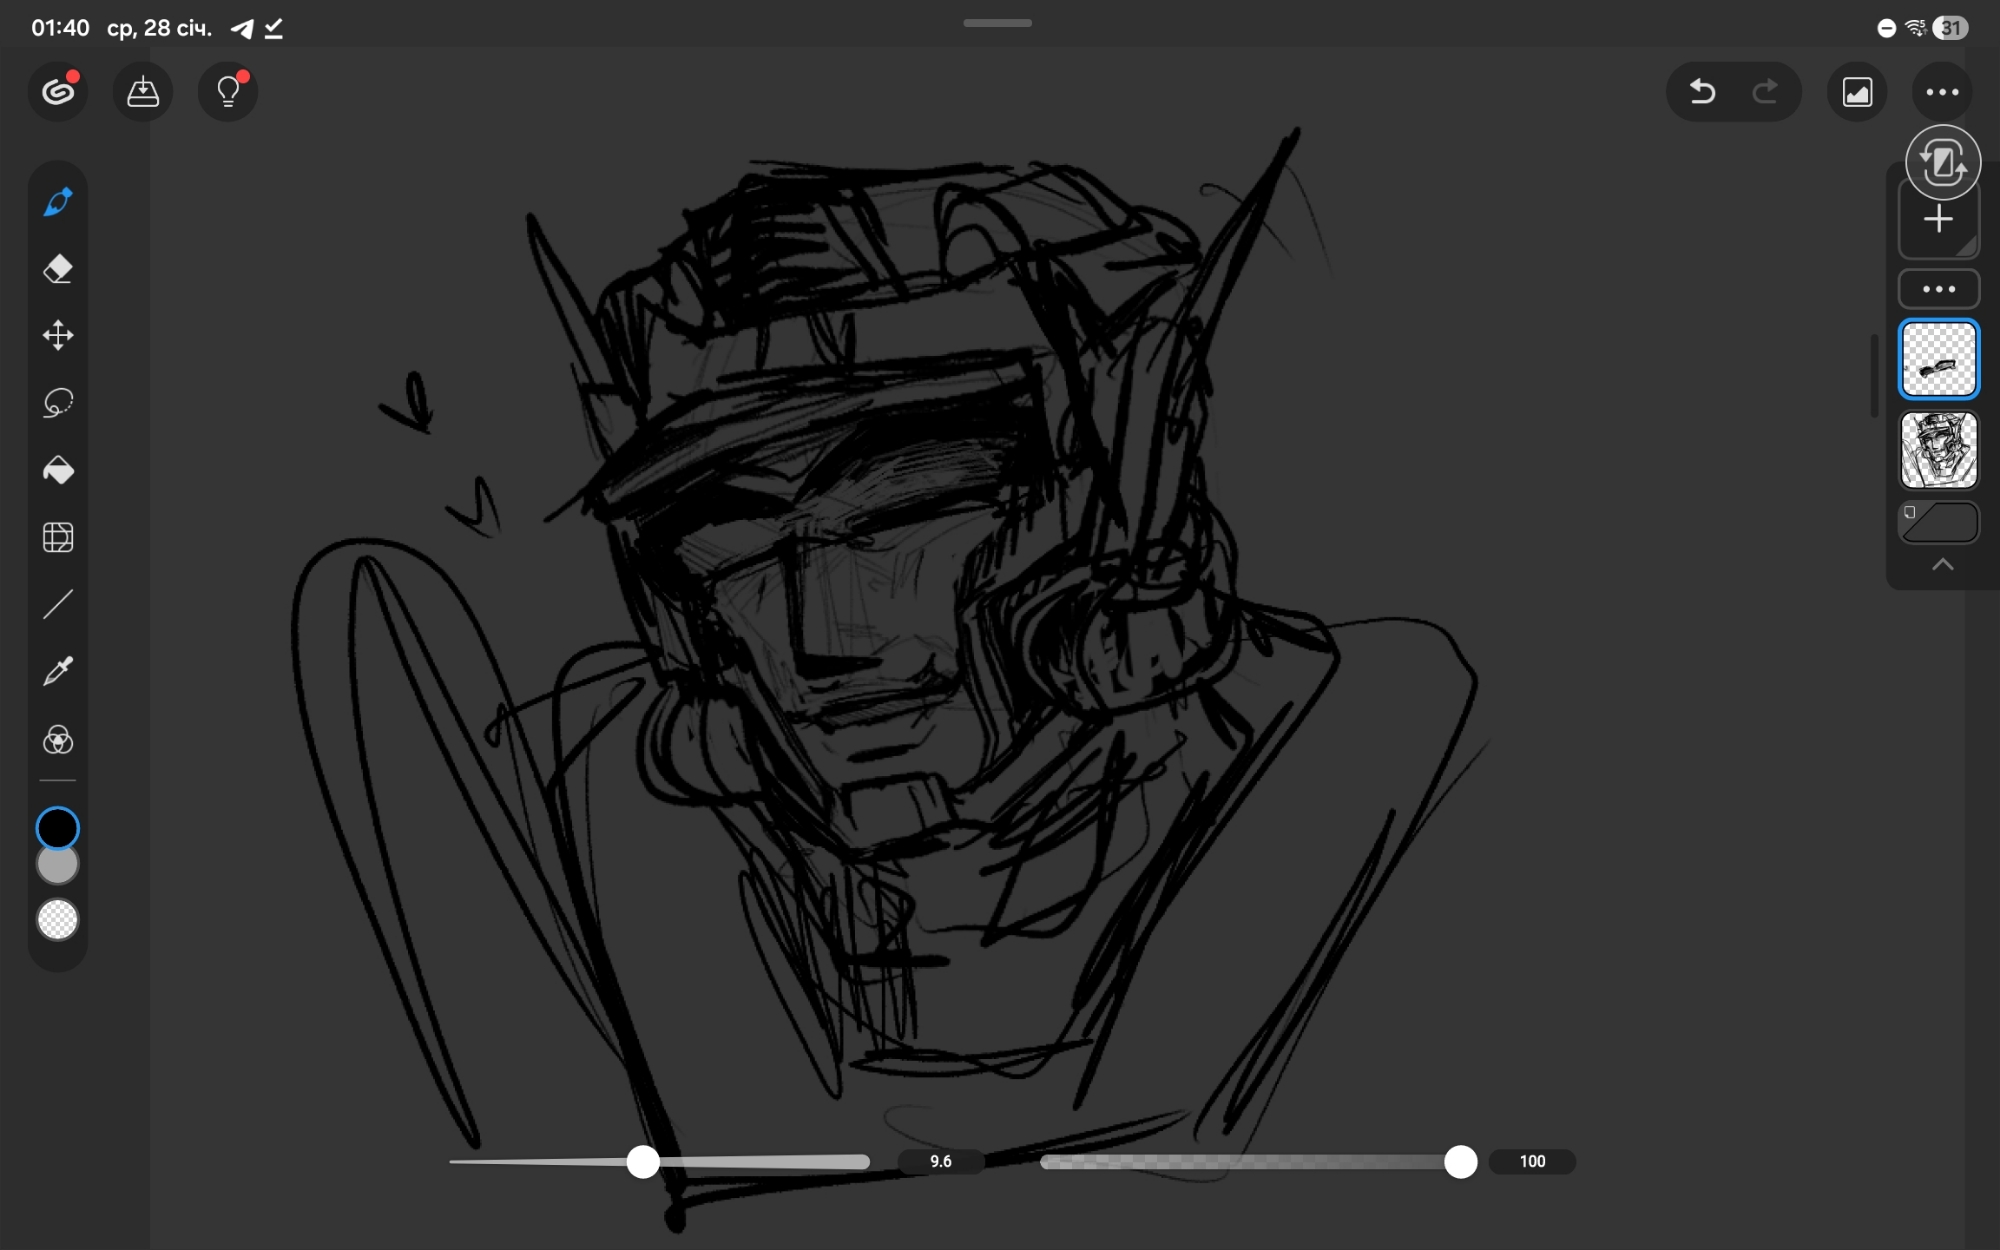Select the eraser tool
The height and width of the screenshot is (1250, 2000).
58,269
